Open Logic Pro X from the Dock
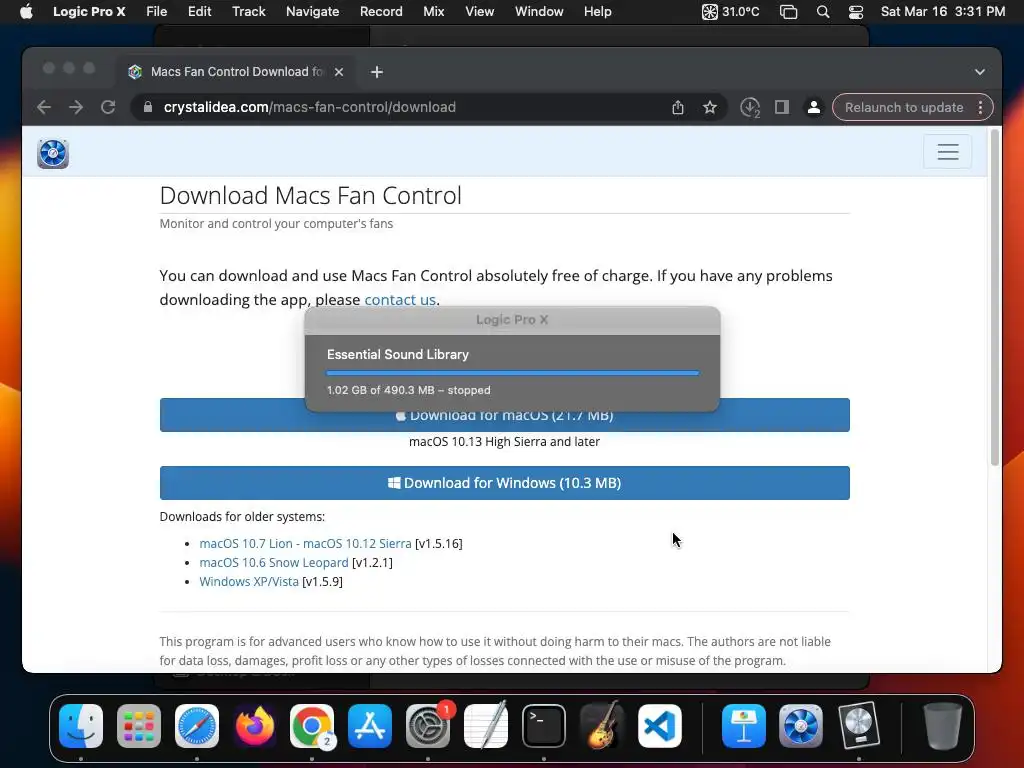This screenshot has height=768, width=1024. tap(859, 726)
